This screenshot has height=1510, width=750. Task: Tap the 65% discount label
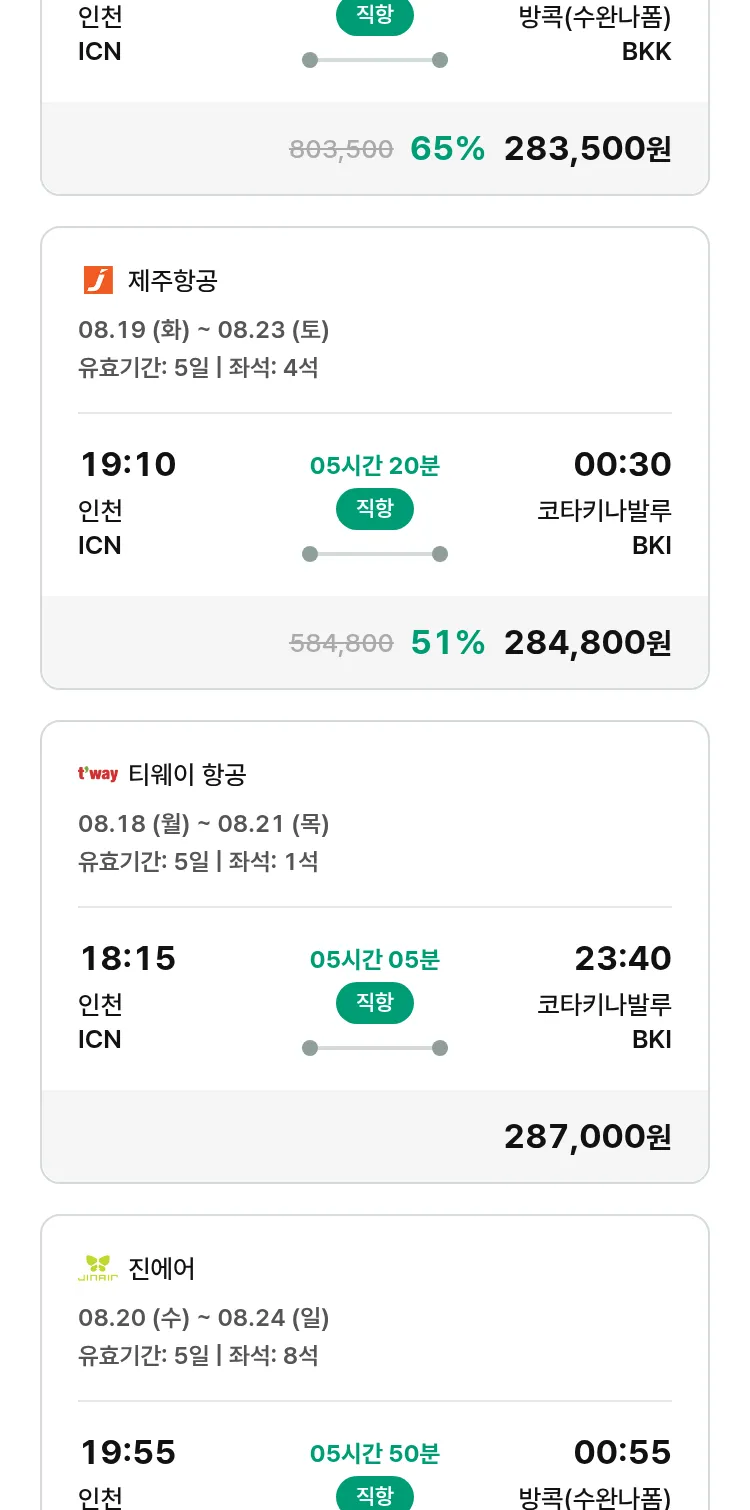(x=447, y=149)
